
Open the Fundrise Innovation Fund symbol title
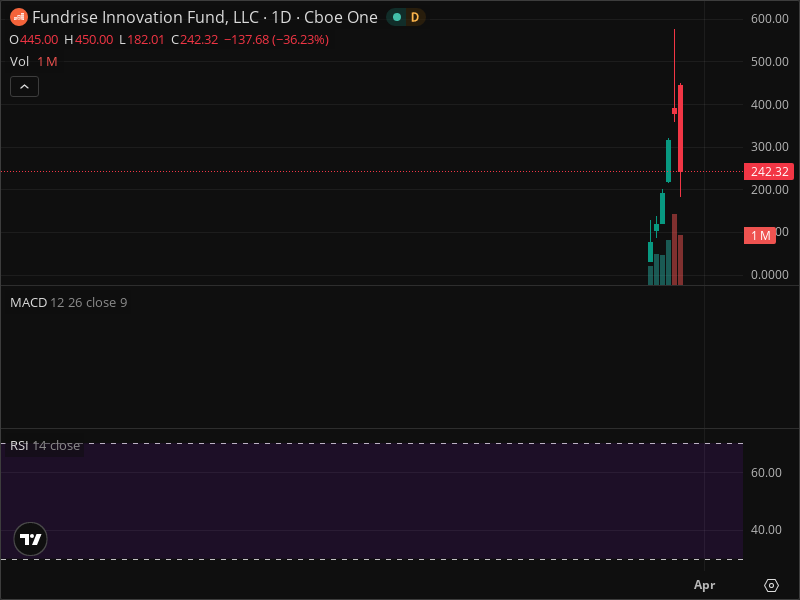205,17
